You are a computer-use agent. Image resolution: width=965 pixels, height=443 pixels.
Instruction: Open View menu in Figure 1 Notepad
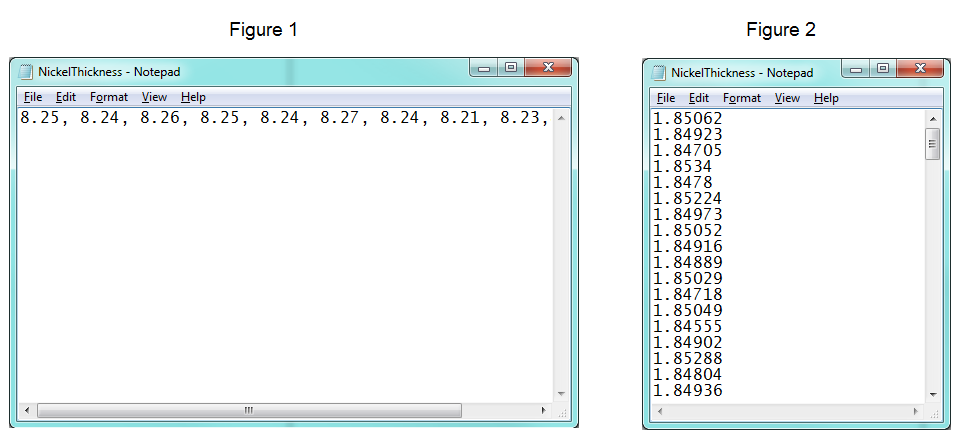(154, 97)
